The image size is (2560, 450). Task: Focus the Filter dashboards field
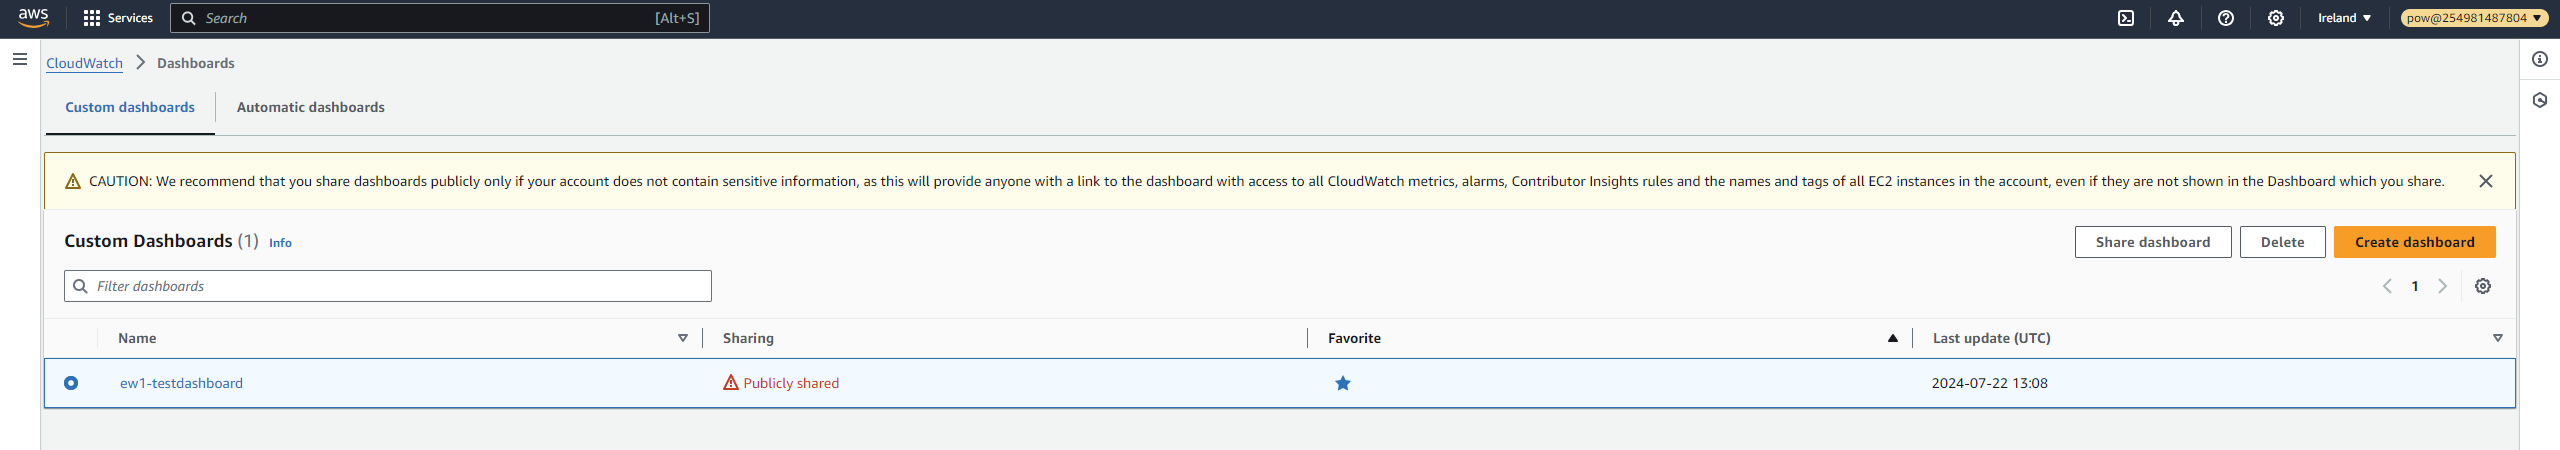click(388, 286)
